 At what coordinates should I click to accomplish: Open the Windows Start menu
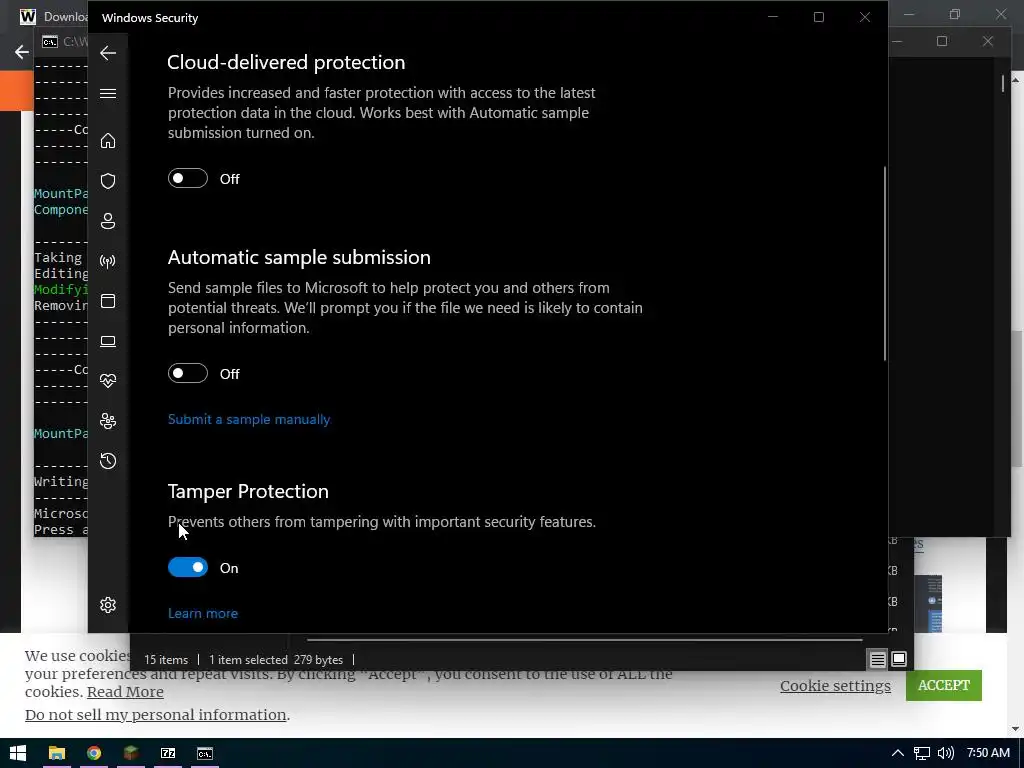click(x=18, y=753)
